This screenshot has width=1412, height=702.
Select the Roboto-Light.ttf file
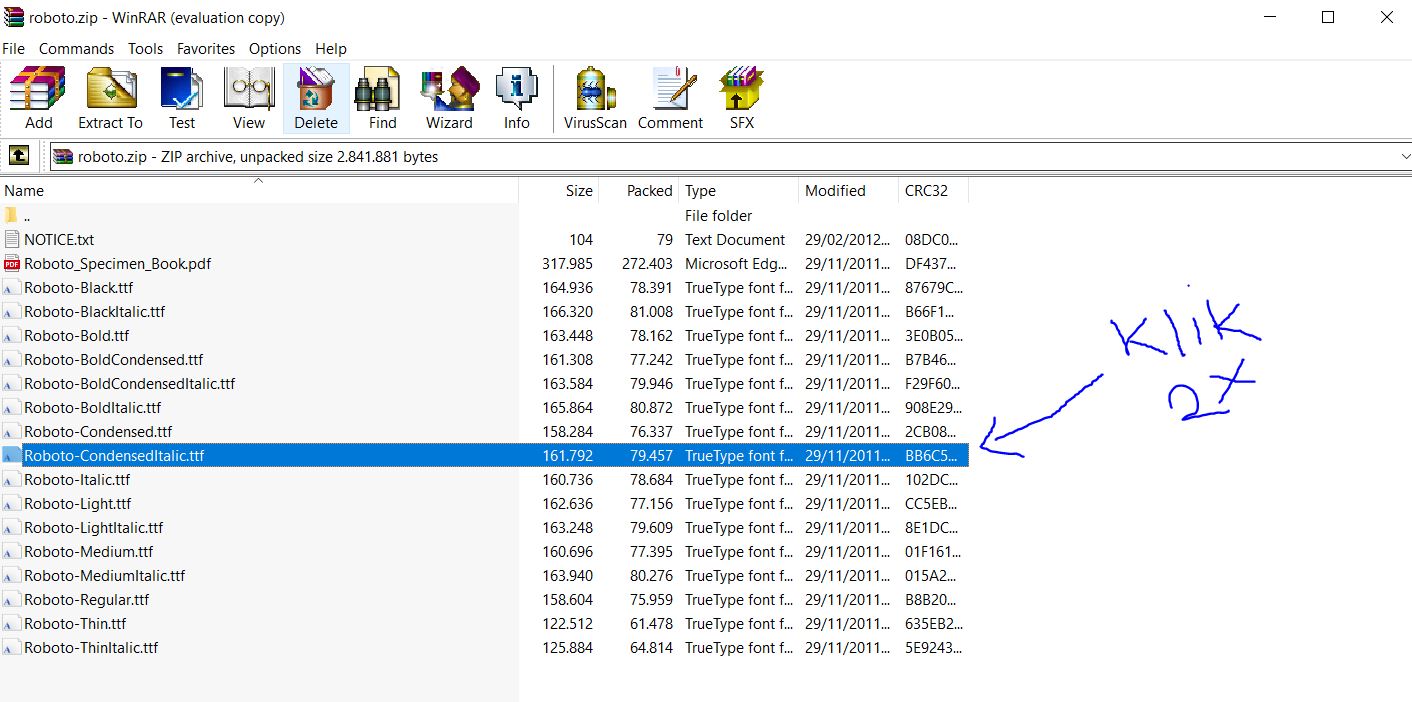pyautogui.click(x=77, y=504)
